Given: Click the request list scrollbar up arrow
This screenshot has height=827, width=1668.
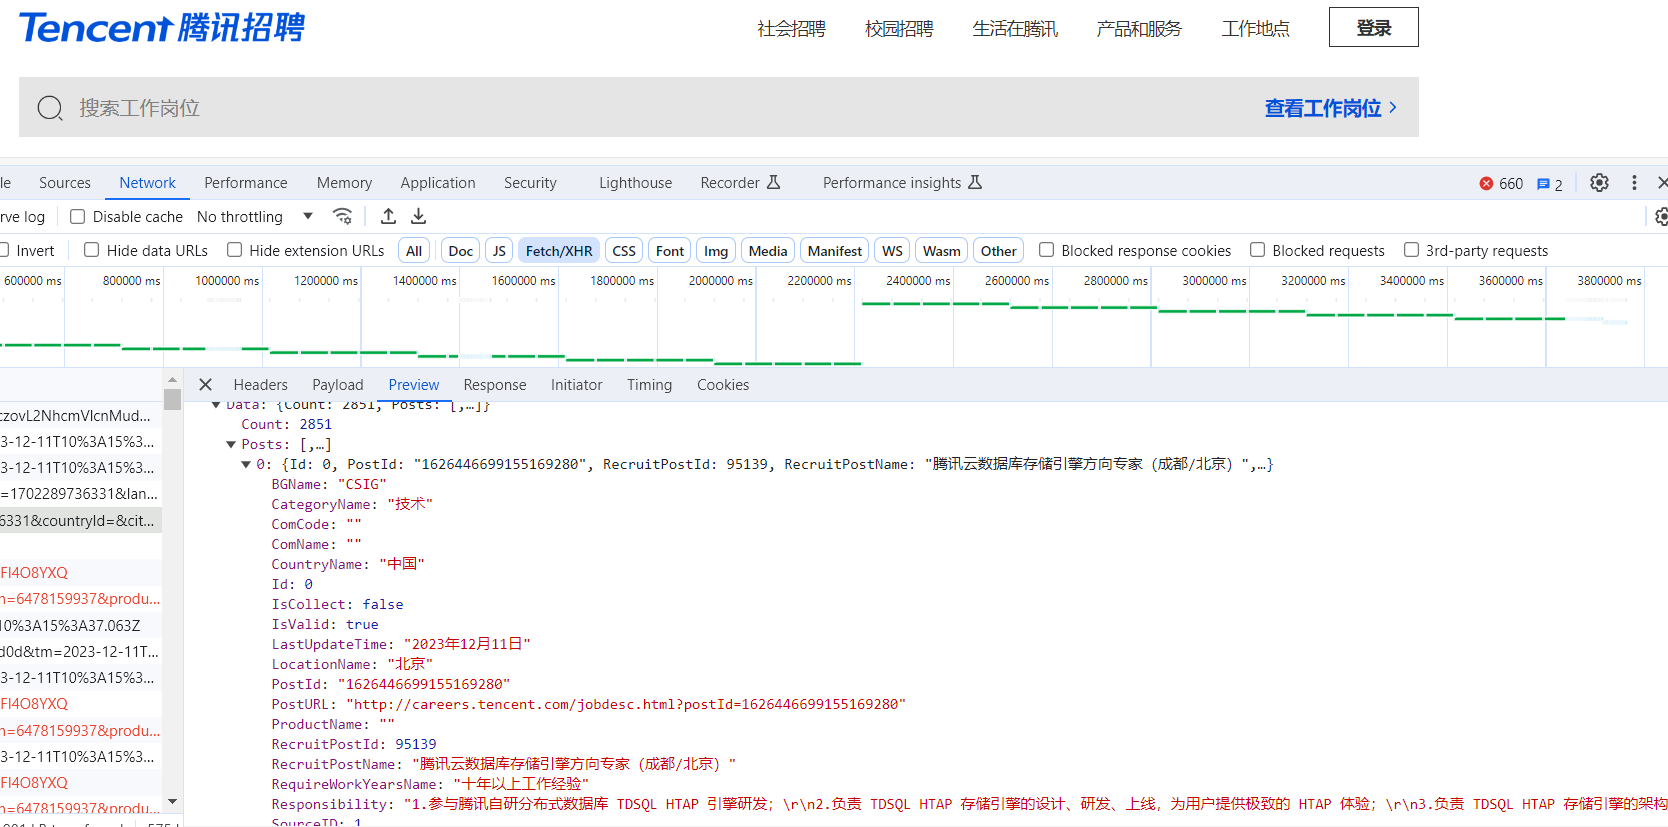Looking at the screenshot, I should point(173,380).
